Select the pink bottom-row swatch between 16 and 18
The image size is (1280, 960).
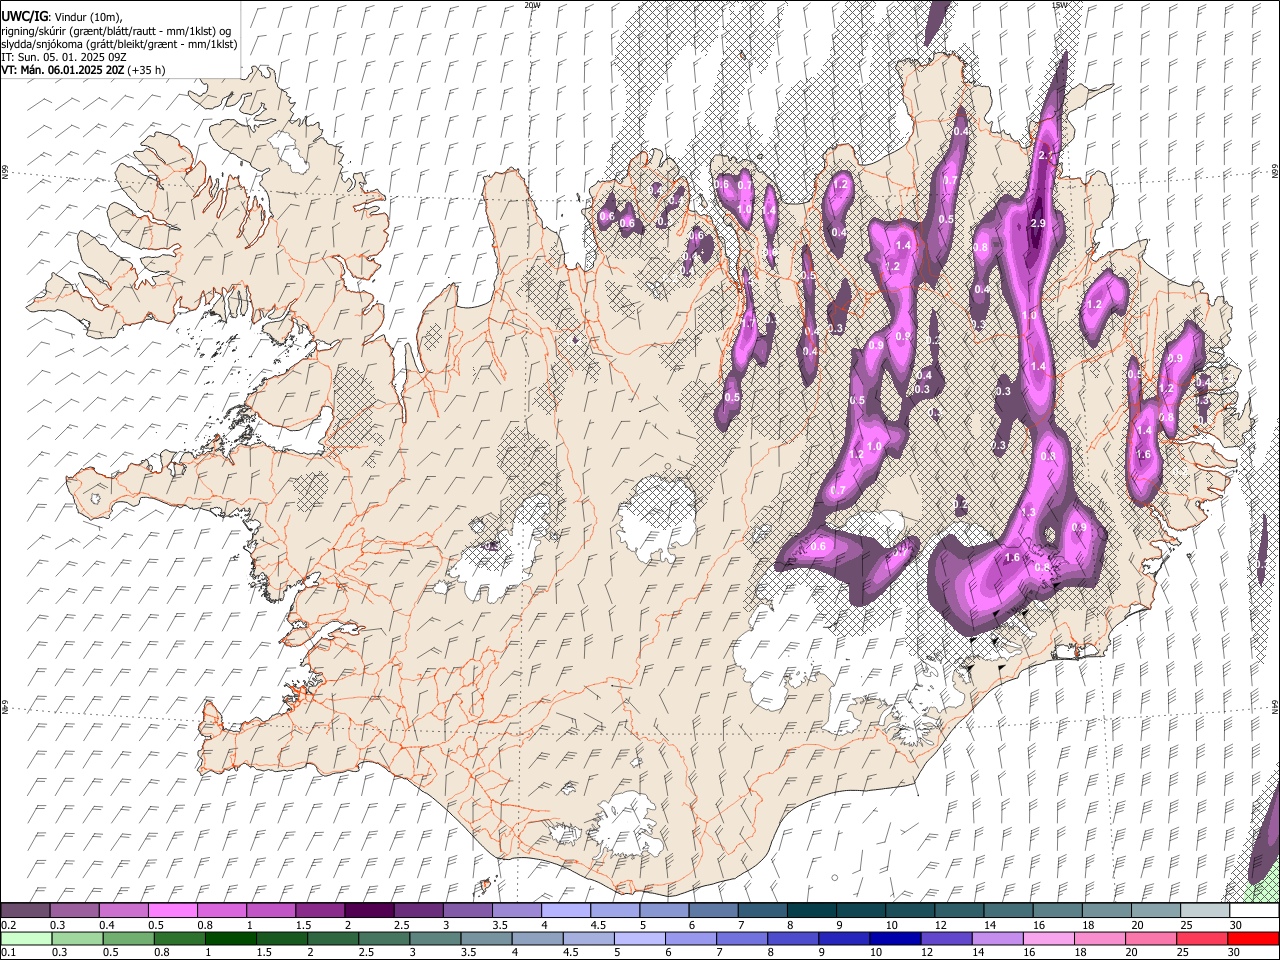[1047, 938]
